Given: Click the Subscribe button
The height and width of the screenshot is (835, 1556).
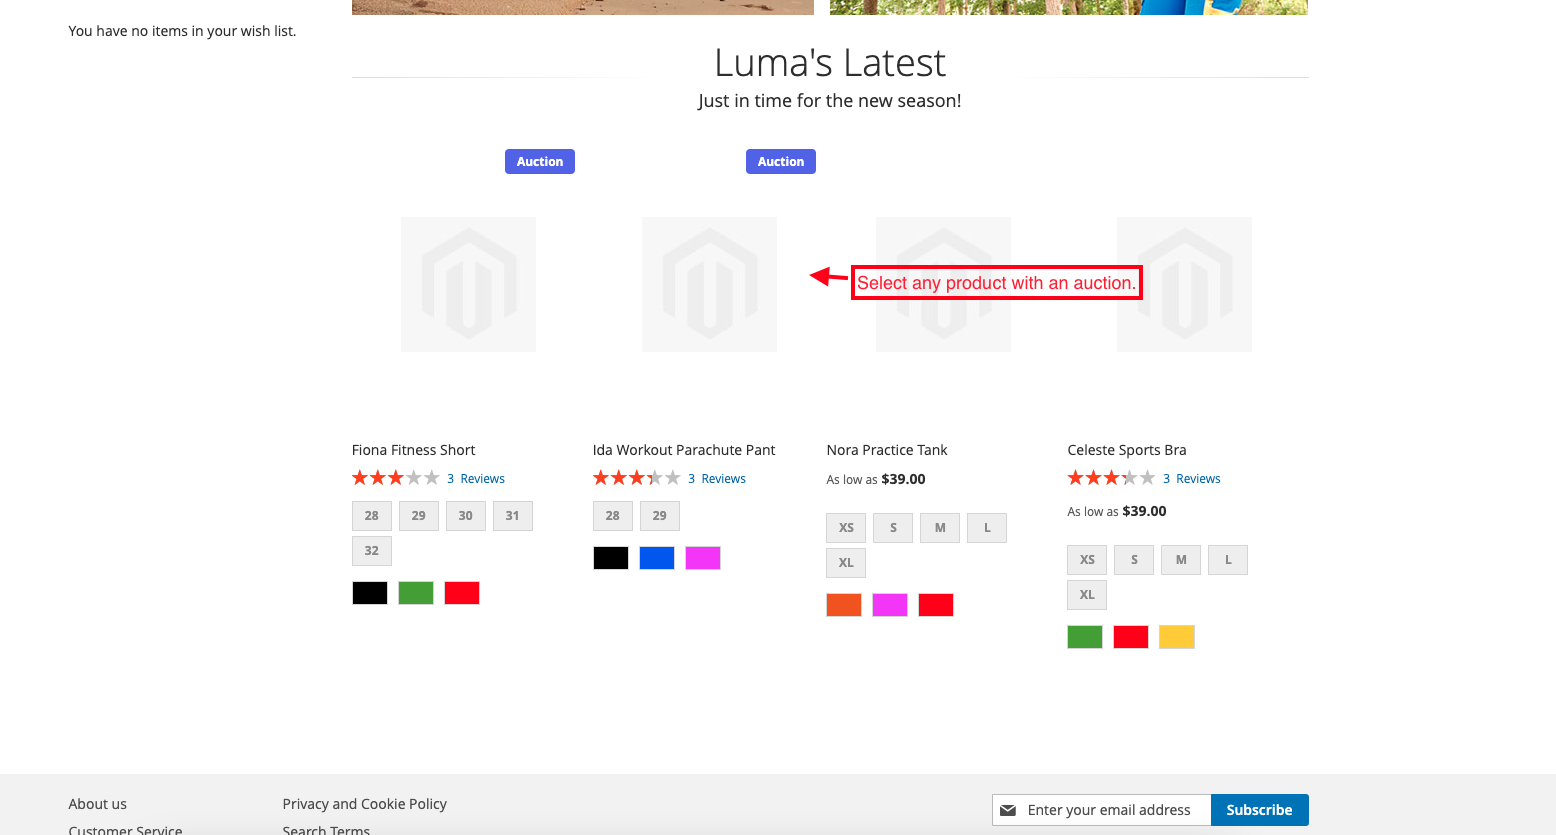Looking at the screenshot, I should click(x=1259, y=810).
